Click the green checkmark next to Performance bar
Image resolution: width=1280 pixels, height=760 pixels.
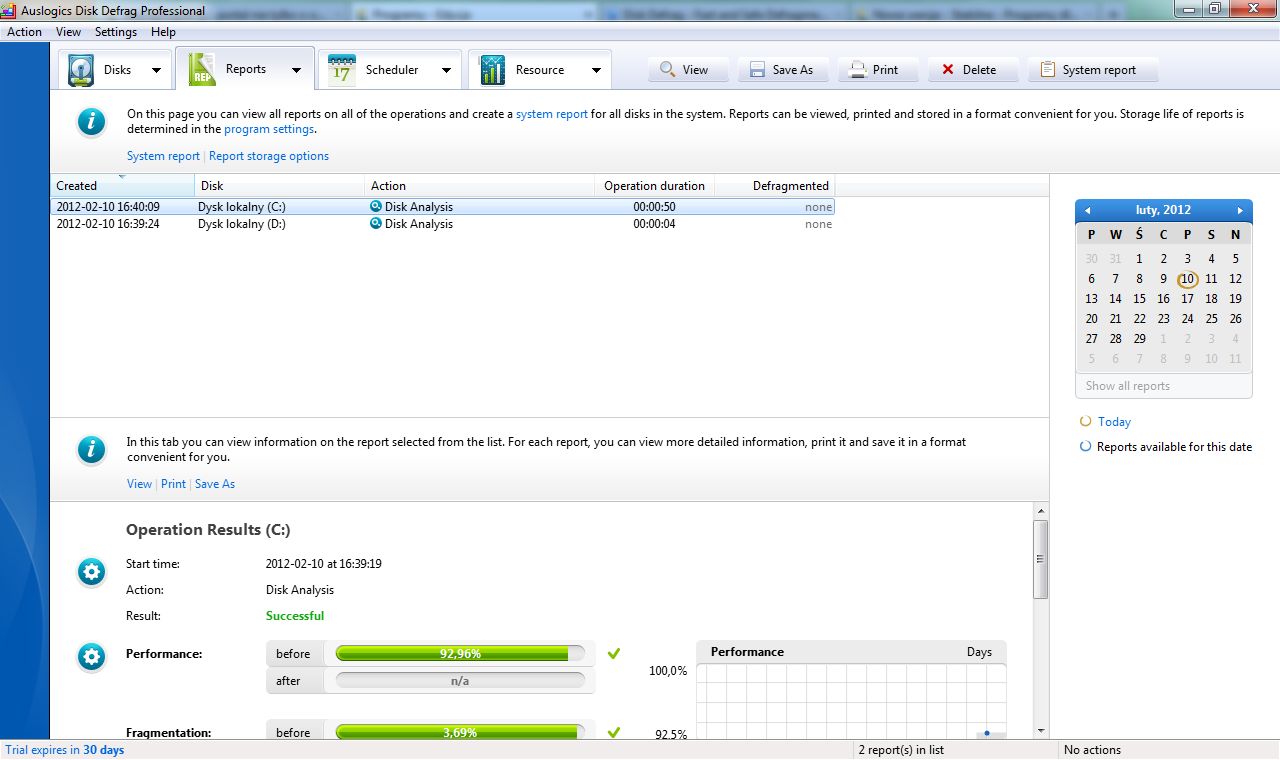click(614, 653)
